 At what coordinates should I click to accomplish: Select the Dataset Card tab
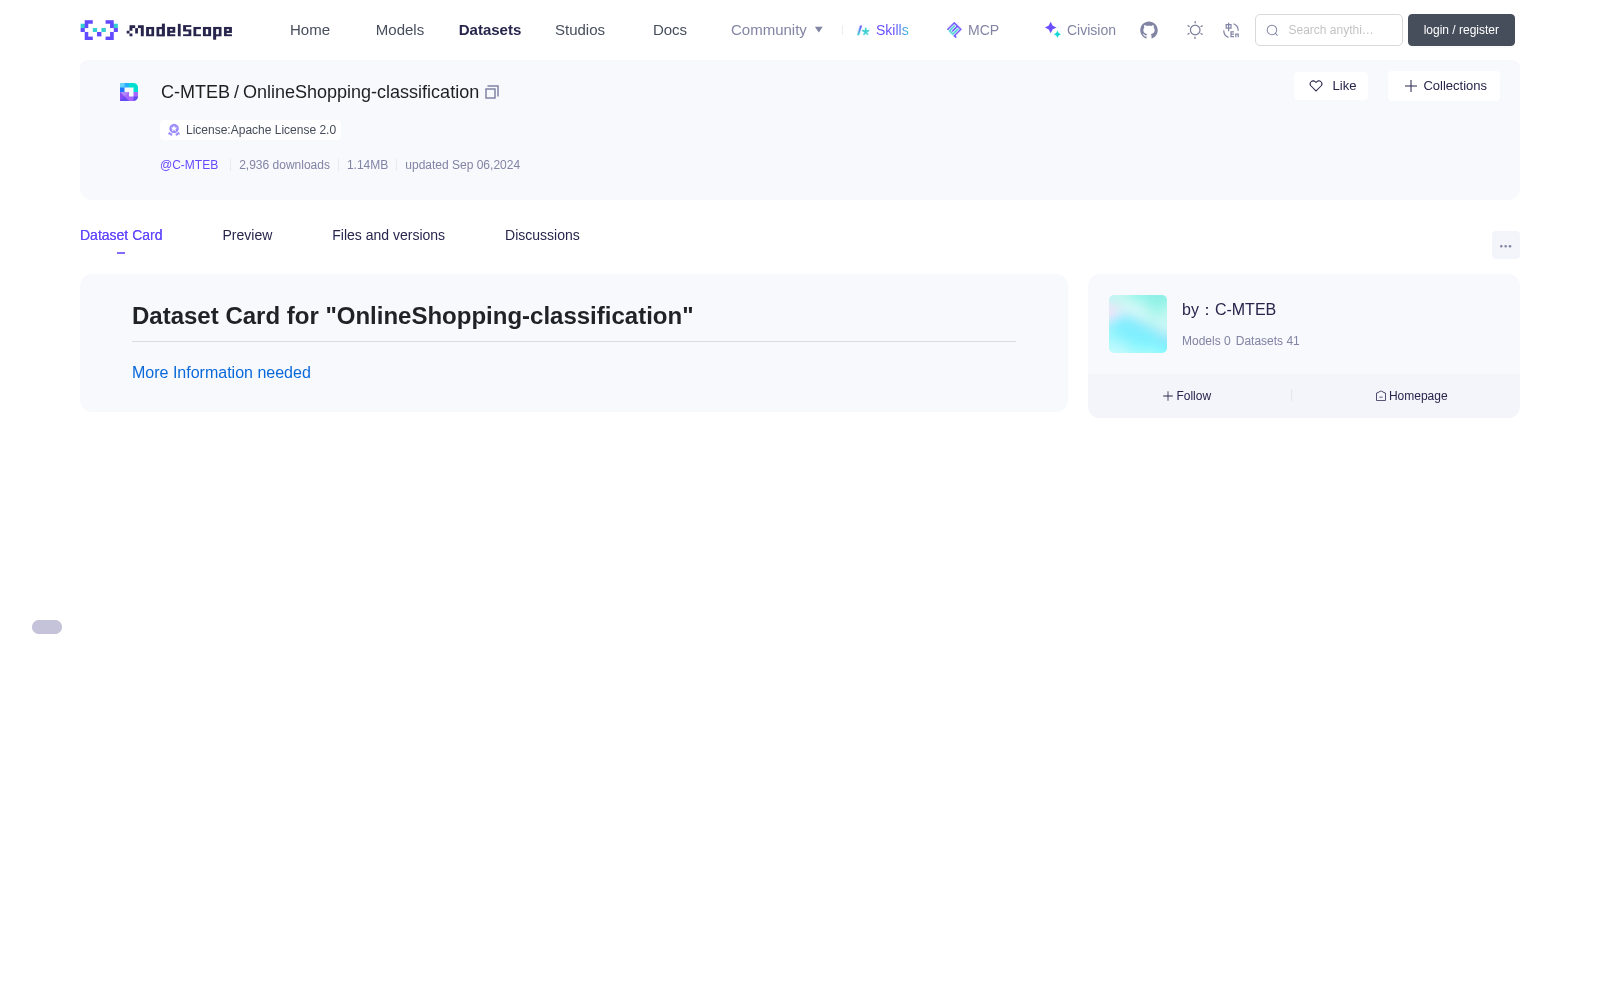[x=121, y=235]
